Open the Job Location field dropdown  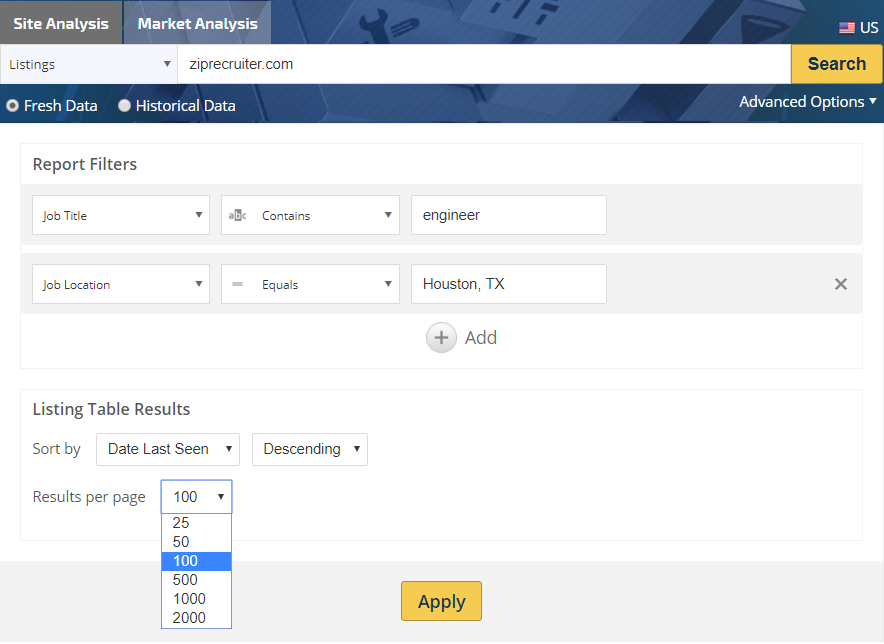pyautogui.click(x=121, y=284)
